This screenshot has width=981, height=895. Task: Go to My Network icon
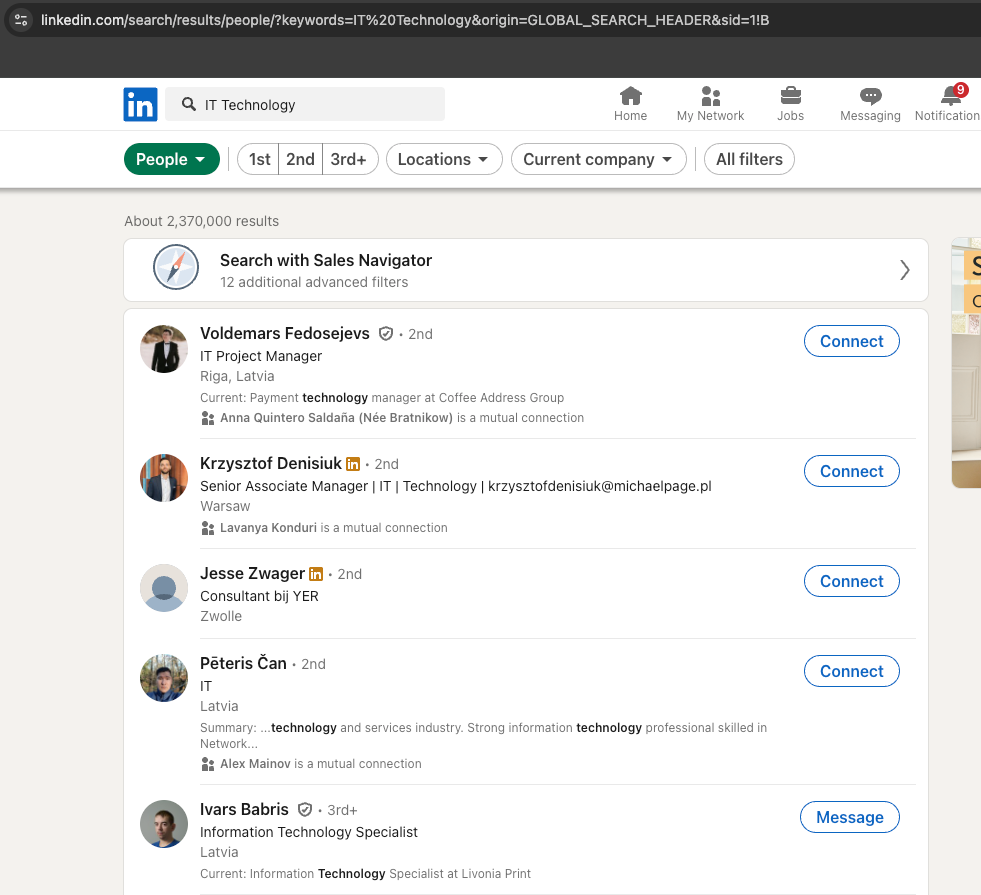click(710, 97)
